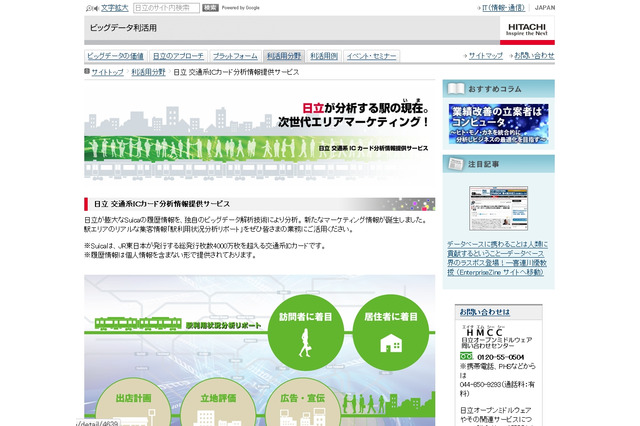
Task: Go to サイトマップ link
Action: tap(485, 55)
